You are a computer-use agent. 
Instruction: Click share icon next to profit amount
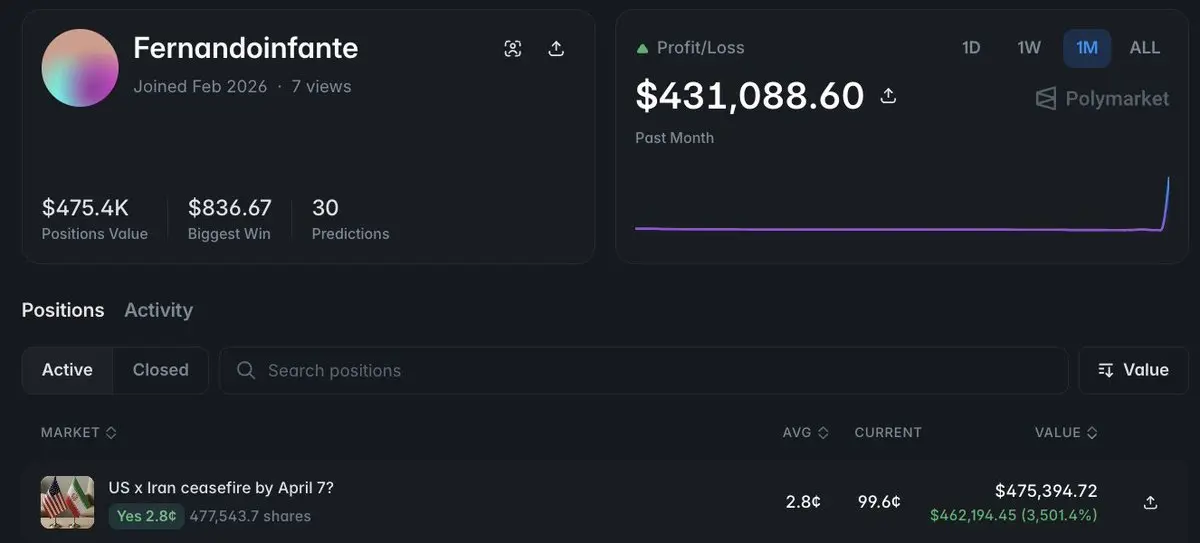coord(887,96)
